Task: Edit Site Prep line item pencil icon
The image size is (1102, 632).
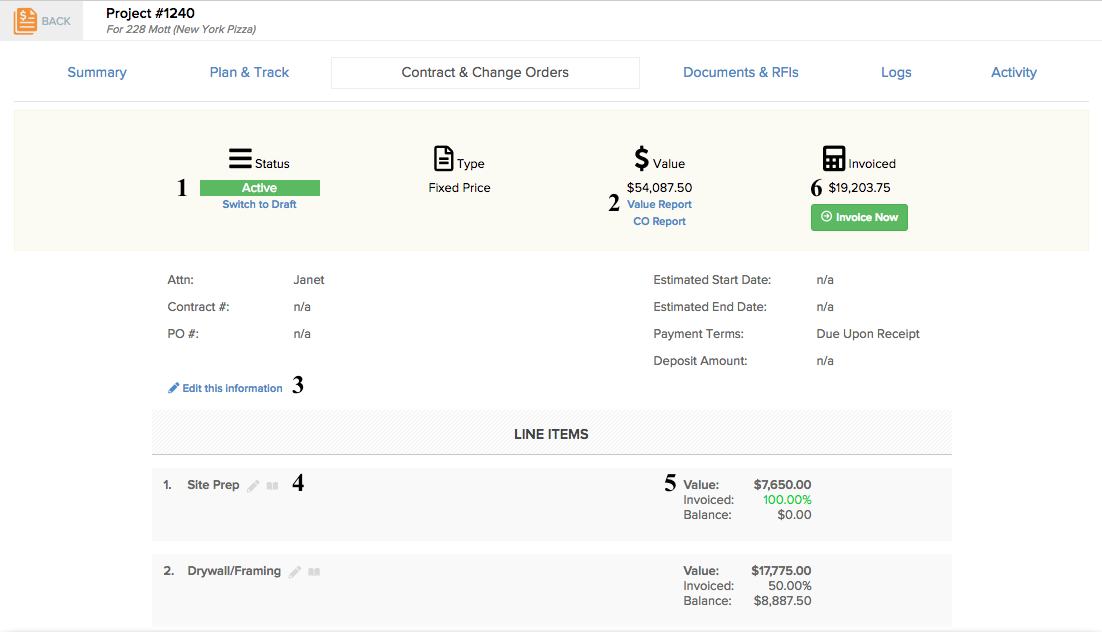Action: pyautogui.click(x=253, y=486)
